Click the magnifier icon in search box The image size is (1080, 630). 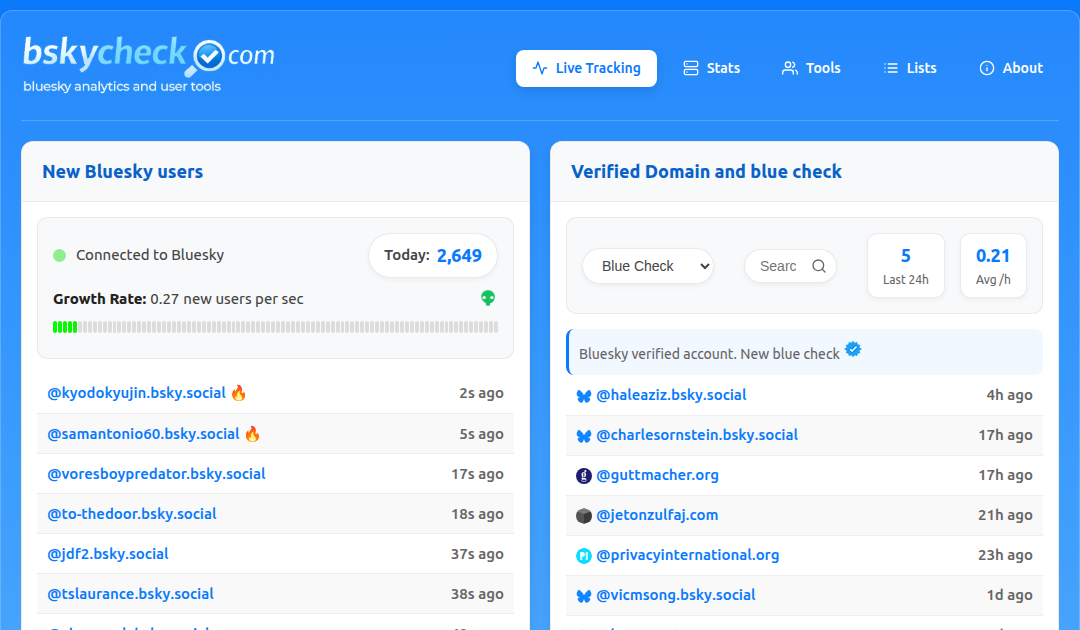(x=819, y=266)
